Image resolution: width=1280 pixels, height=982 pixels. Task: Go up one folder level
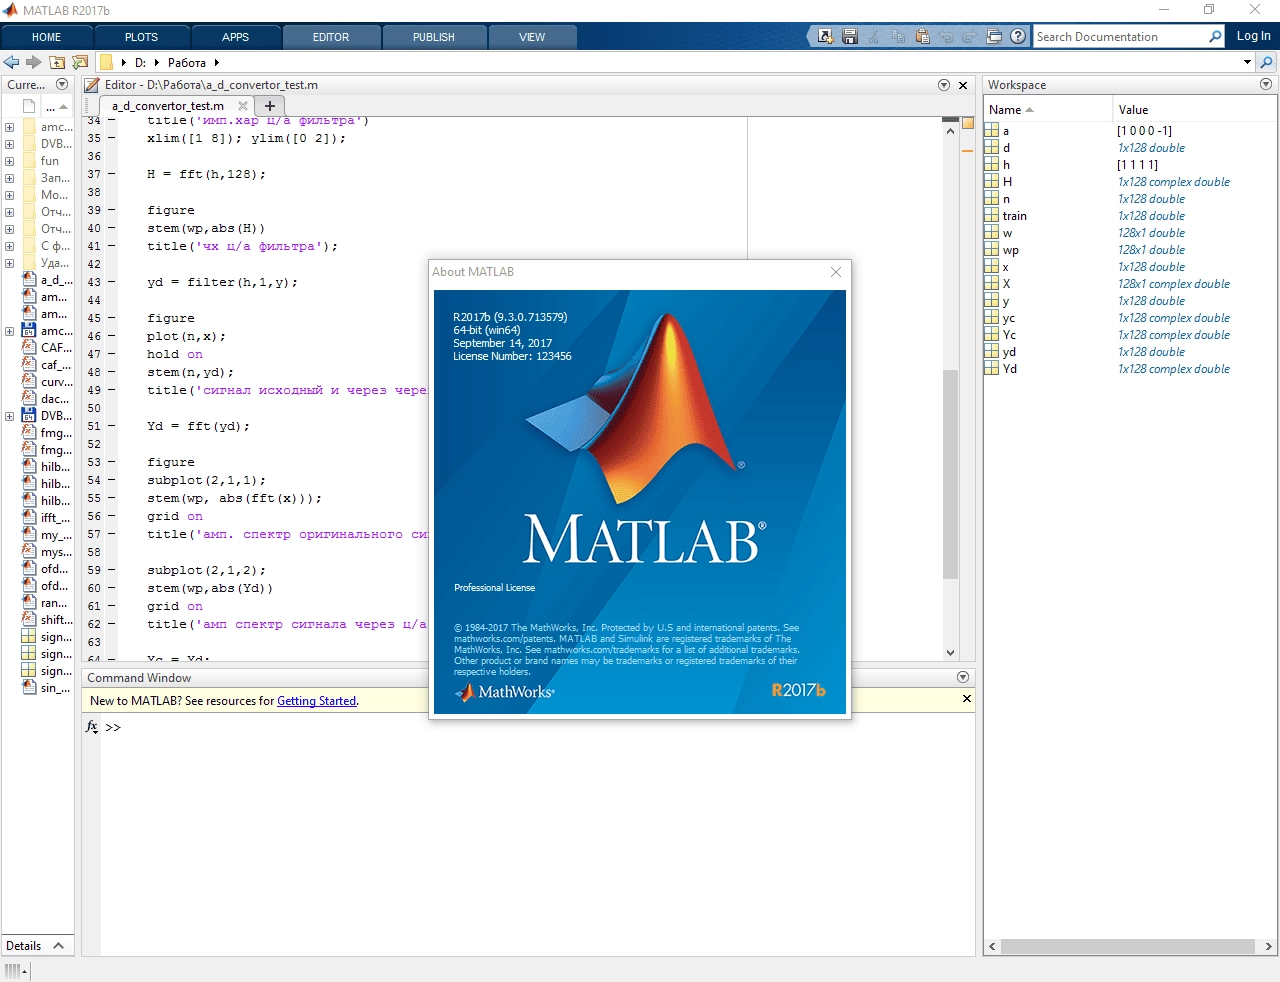pyautogui.click(x=57, y=62)
